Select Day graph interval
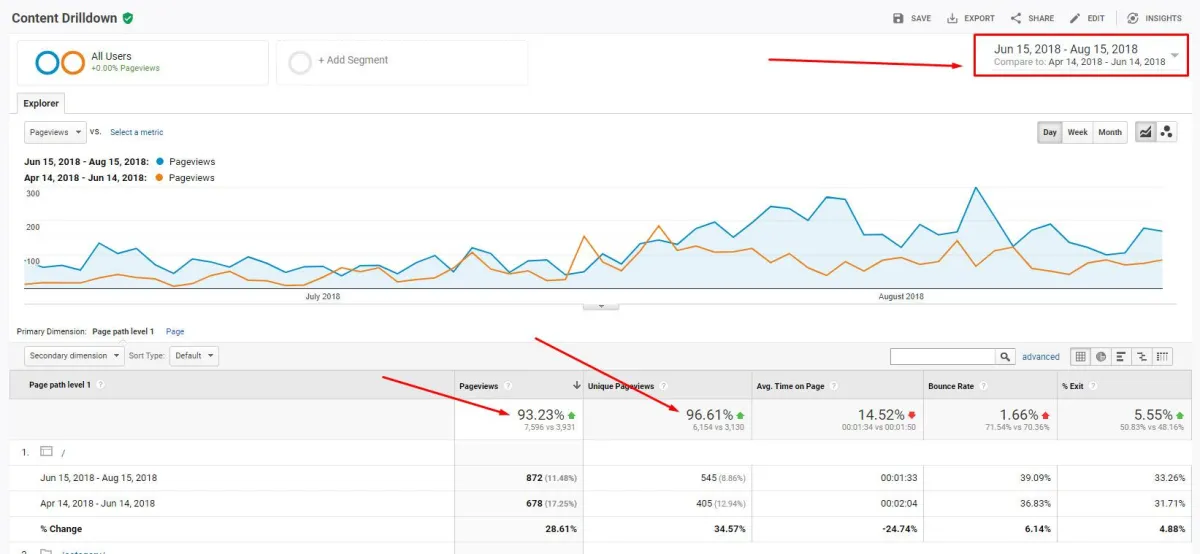 point(1049,132)
